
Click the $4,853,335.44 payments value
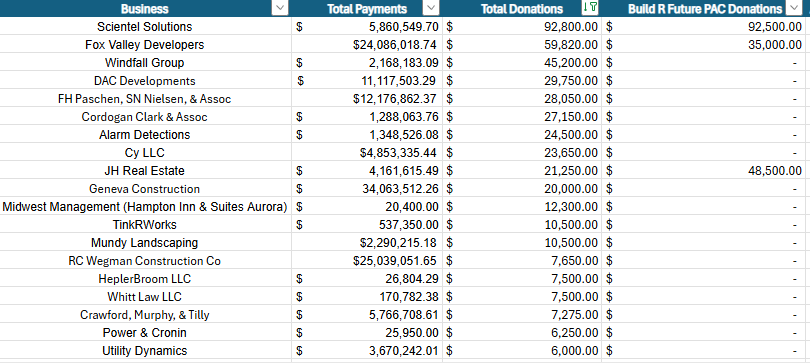coord(398,153)
